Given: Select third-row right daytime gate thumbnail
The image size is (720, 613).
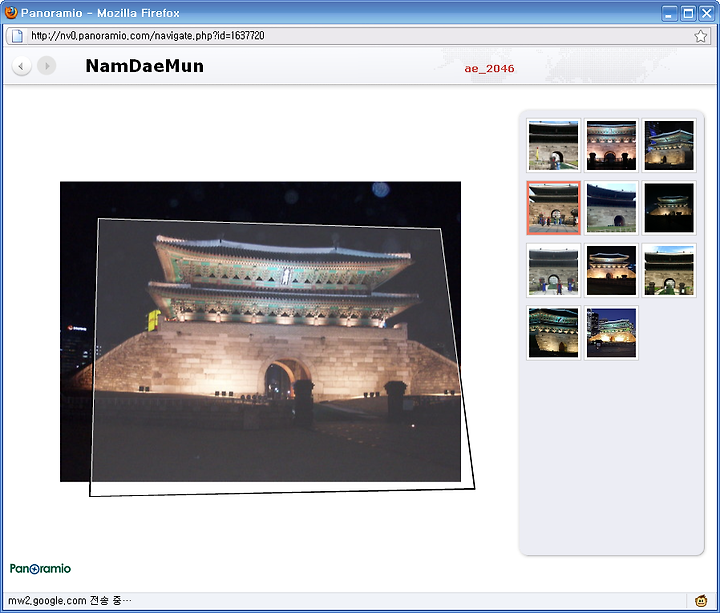Looking at the screenshot, I should point(669,270).
